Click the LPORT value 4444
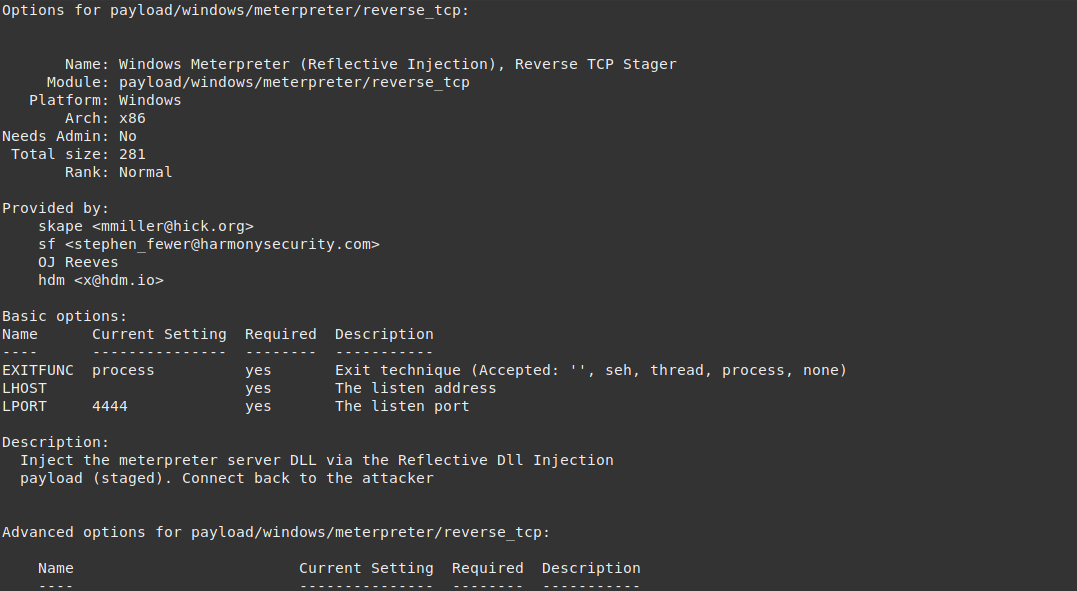This screenshot has height=591, width=1077. click(110, 406)
